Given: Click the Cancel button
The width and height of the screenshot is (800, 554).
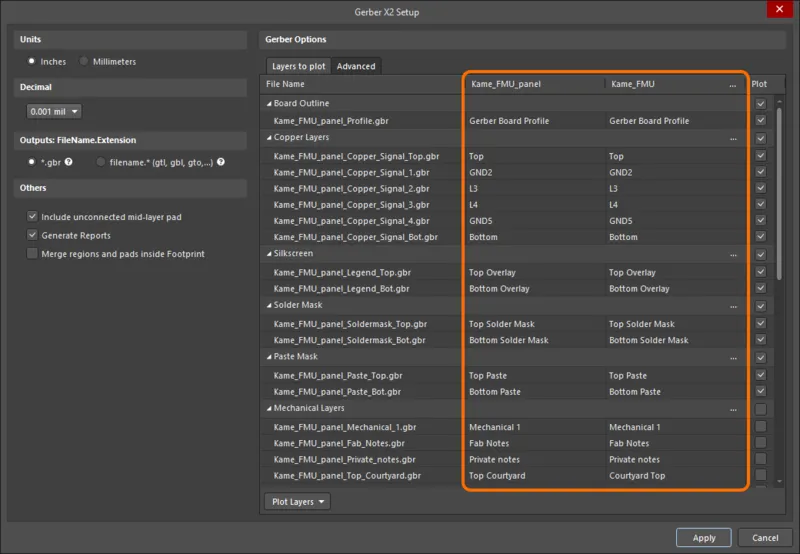Looking at the screenshot, I should [765, 538].
